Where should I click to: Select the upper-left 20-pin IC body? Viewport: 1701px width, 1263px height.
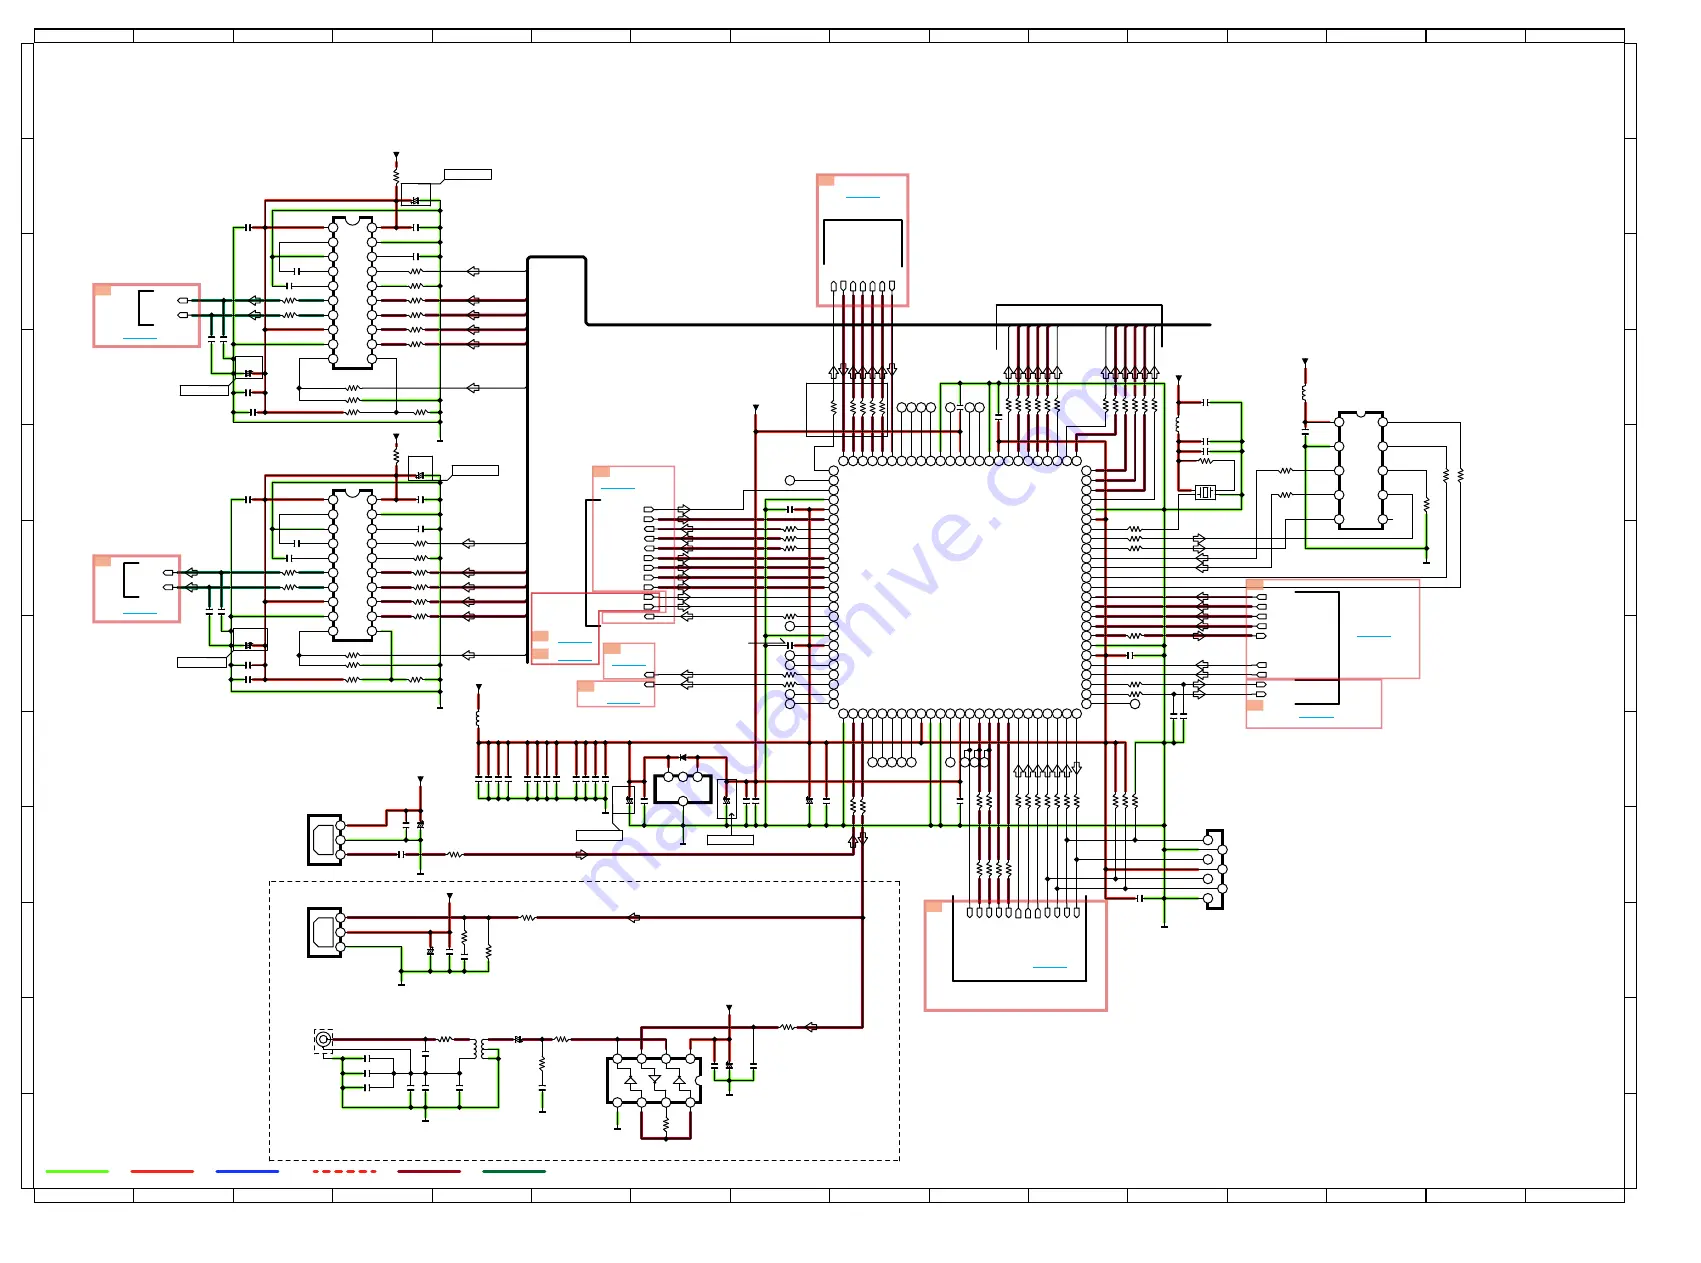click(x=352, y=292)
